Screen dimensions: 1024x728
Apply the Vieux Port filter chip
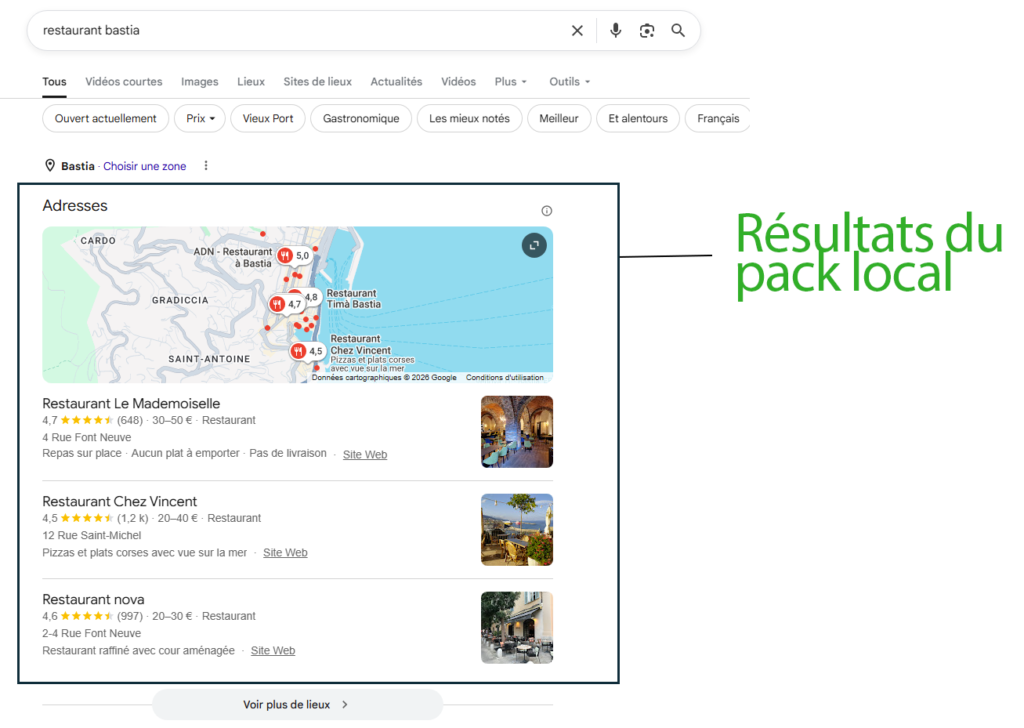coord(268,118)
